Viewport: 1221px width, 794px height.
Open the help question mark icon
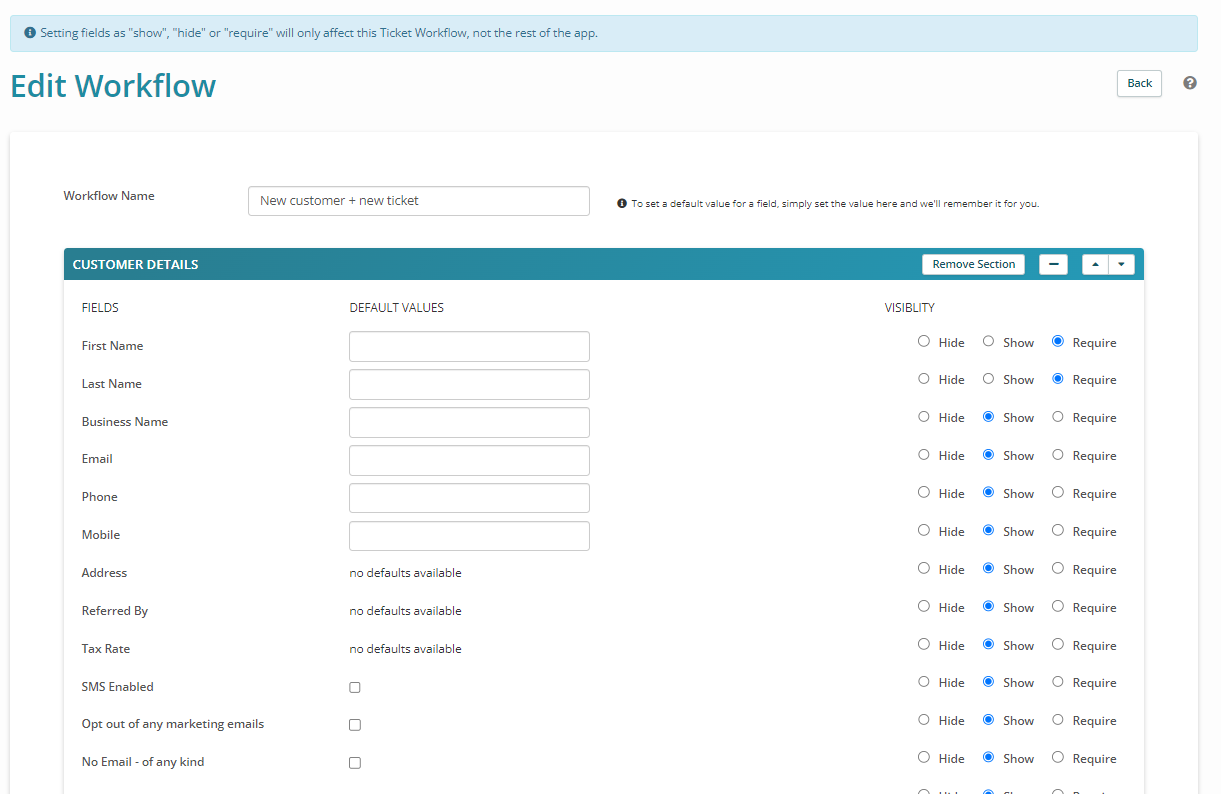[x=1189, y=83]
